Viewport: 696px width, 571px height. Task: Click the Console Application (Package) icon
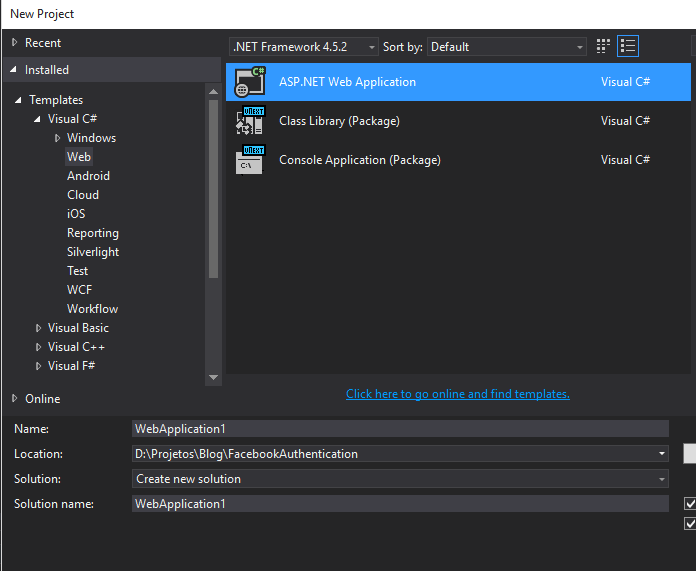click(x=249, y=160)
